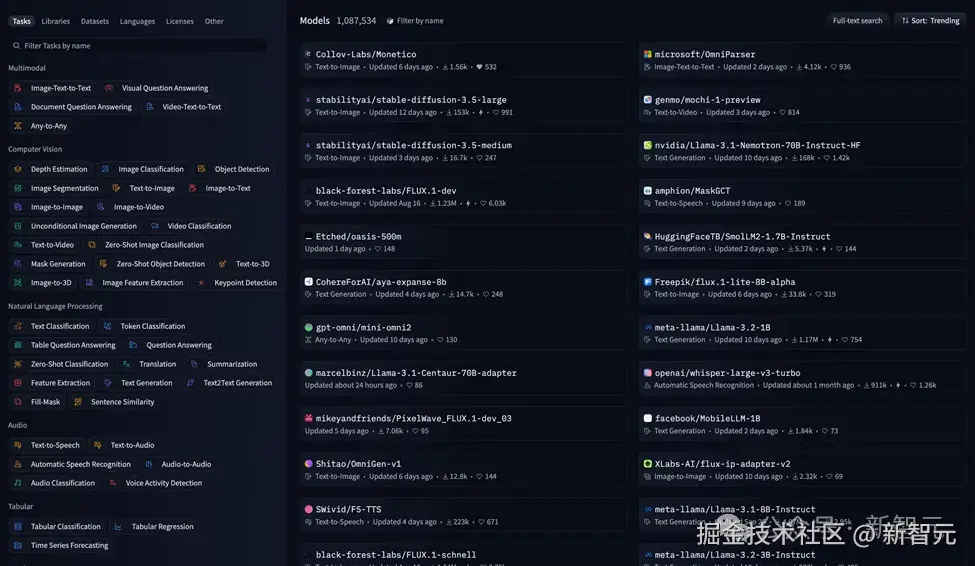
Task: Click the Keypoint Detection icon
Action: [201, 283]
